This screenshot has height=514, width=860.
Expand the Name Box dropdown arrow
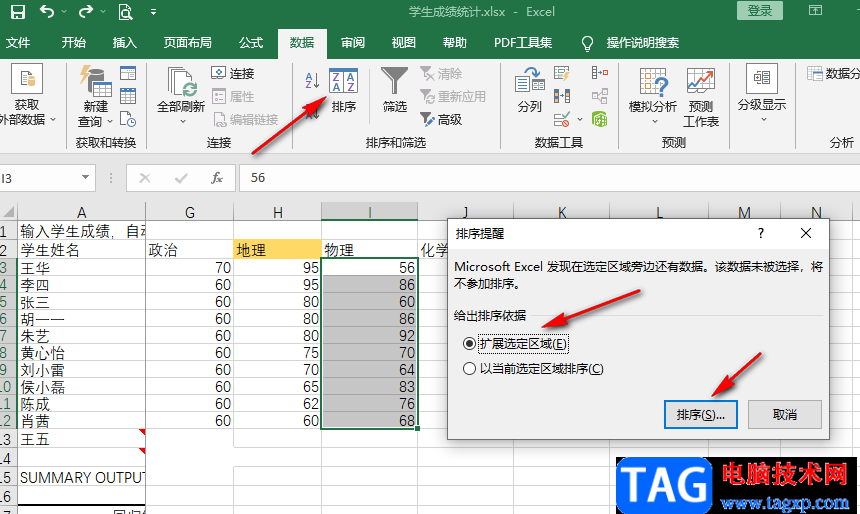point(86,177)
